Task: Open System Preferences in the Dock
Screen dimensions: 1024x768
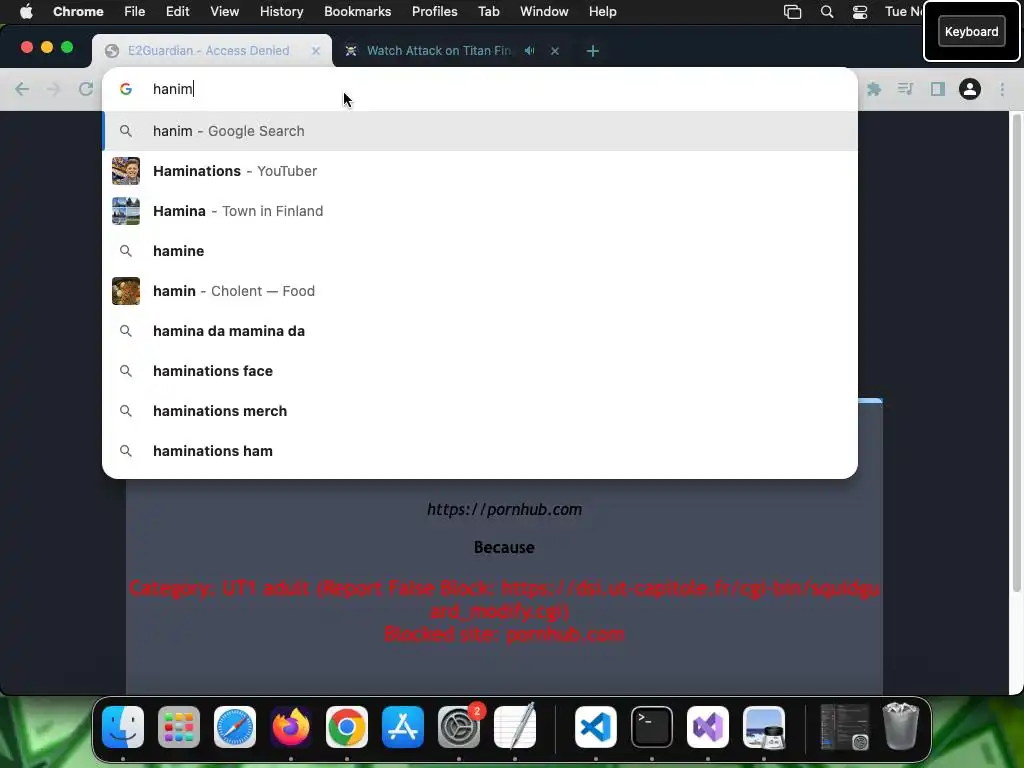Action: (x=459, y=727)
